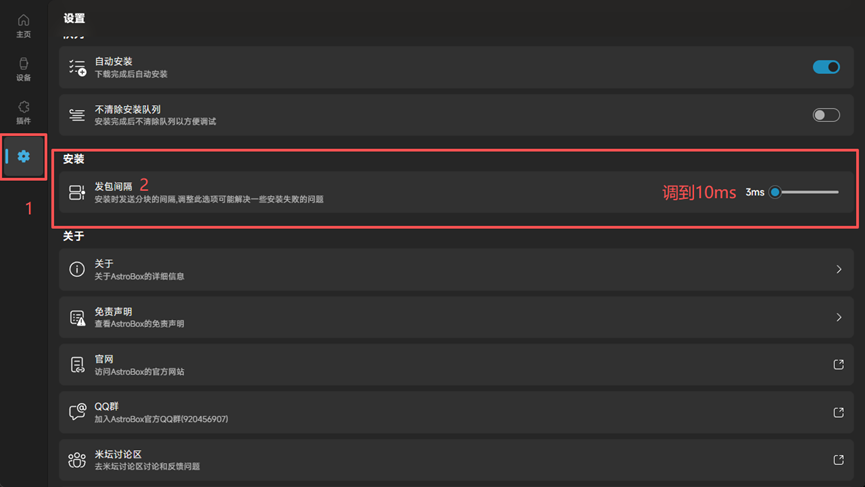Click the auto-install (自动安装) row icon

[77, 68]
